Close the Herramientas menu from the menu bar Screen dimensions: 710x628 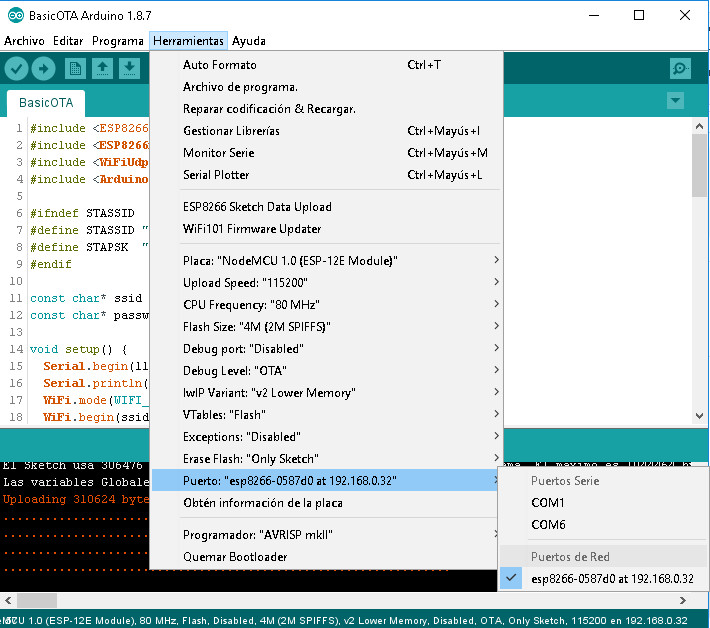pyautogui.click(x=188, y=41)
